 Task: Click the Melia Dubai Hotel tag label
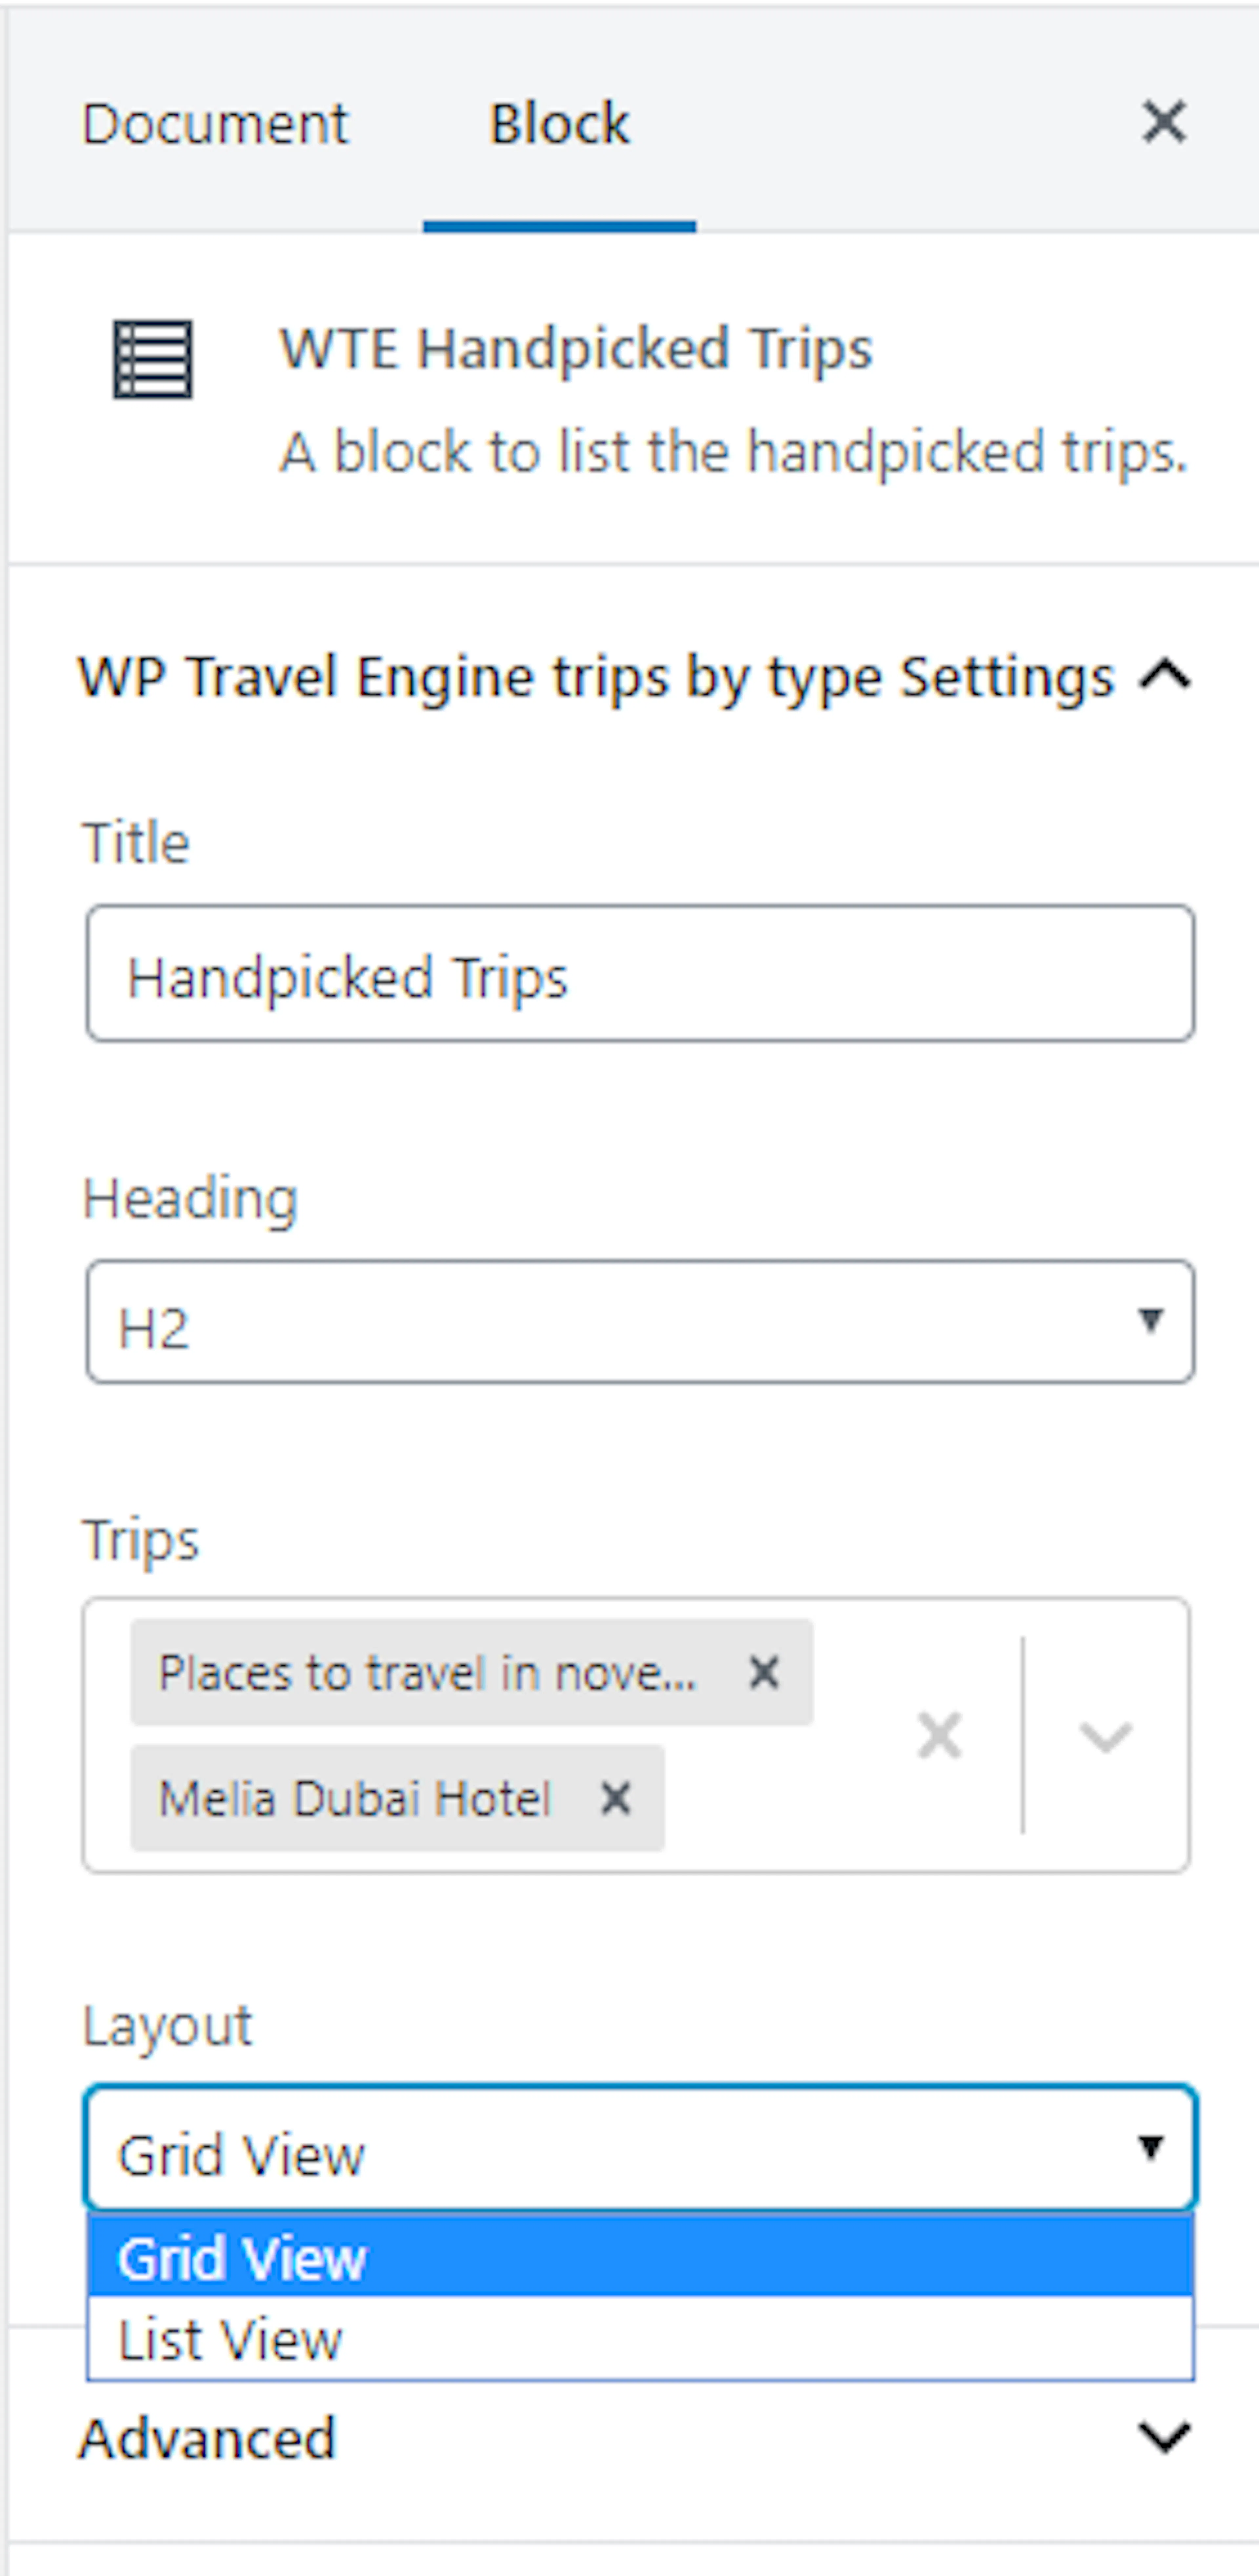tap(355, 1798)
